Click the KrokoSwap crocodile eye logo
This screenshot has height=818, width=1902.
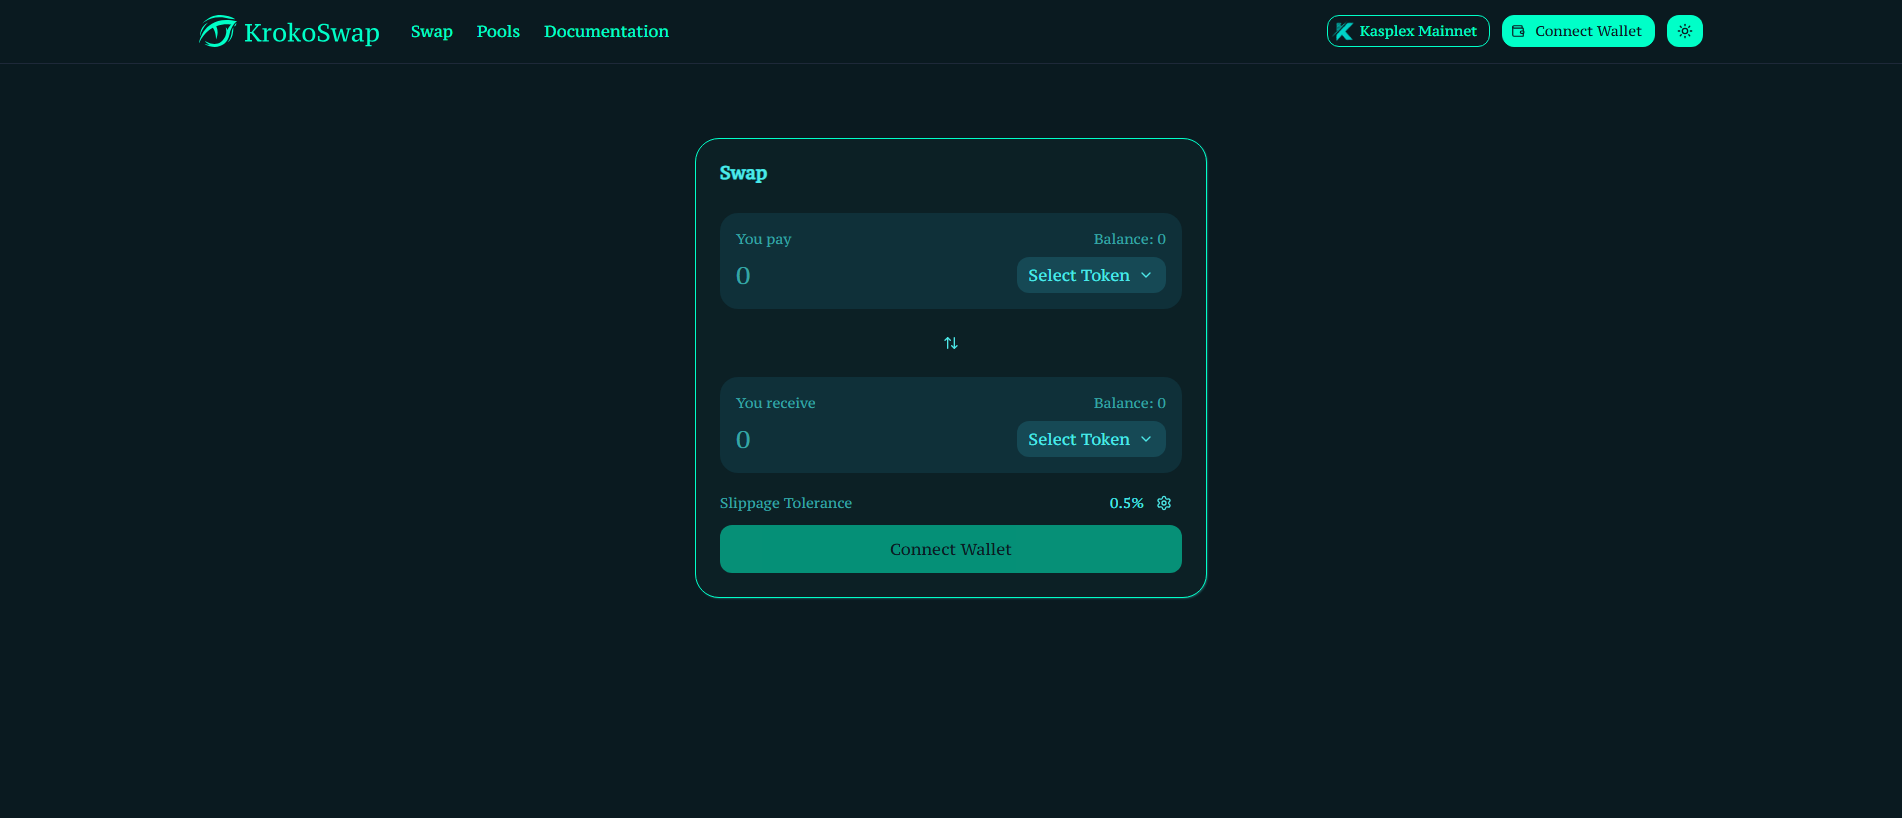click(x=217, y=31)
